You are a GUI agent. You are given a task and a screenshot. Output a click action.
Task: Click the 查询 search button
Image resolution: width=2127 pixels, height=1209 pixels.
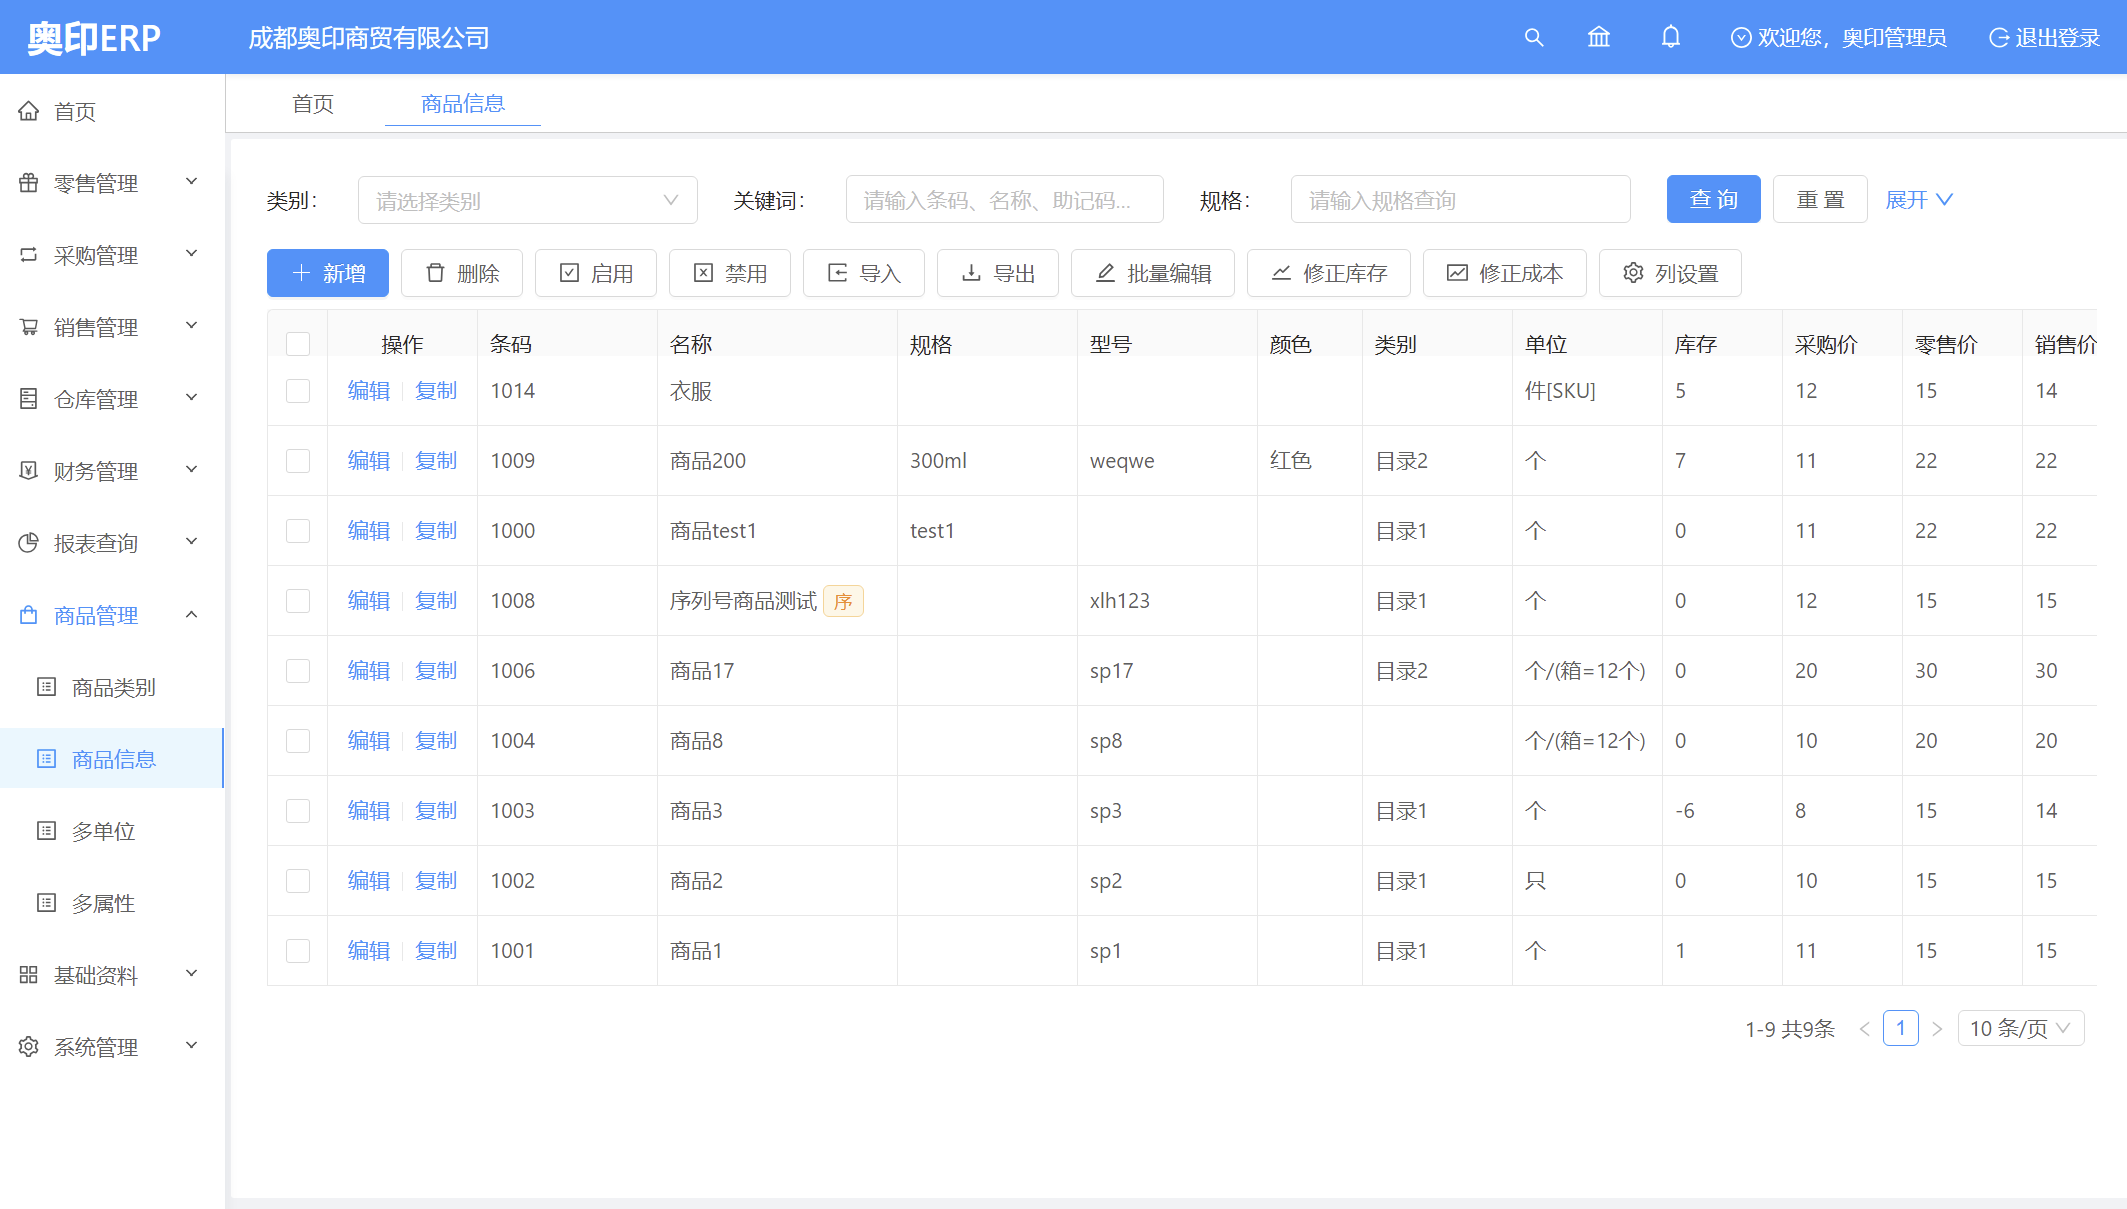pyautogui.click(x=1713, y=199)
